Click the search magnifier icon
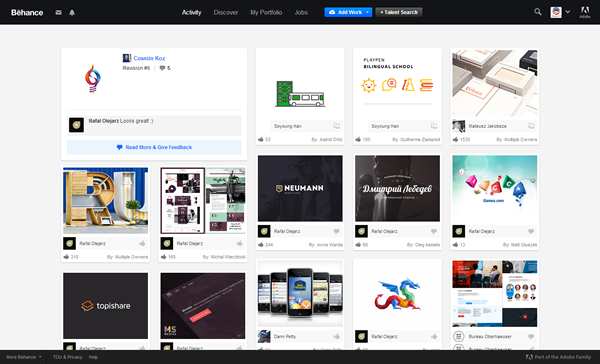The width and height of the screenshot is (600, 364). [538, 12]
